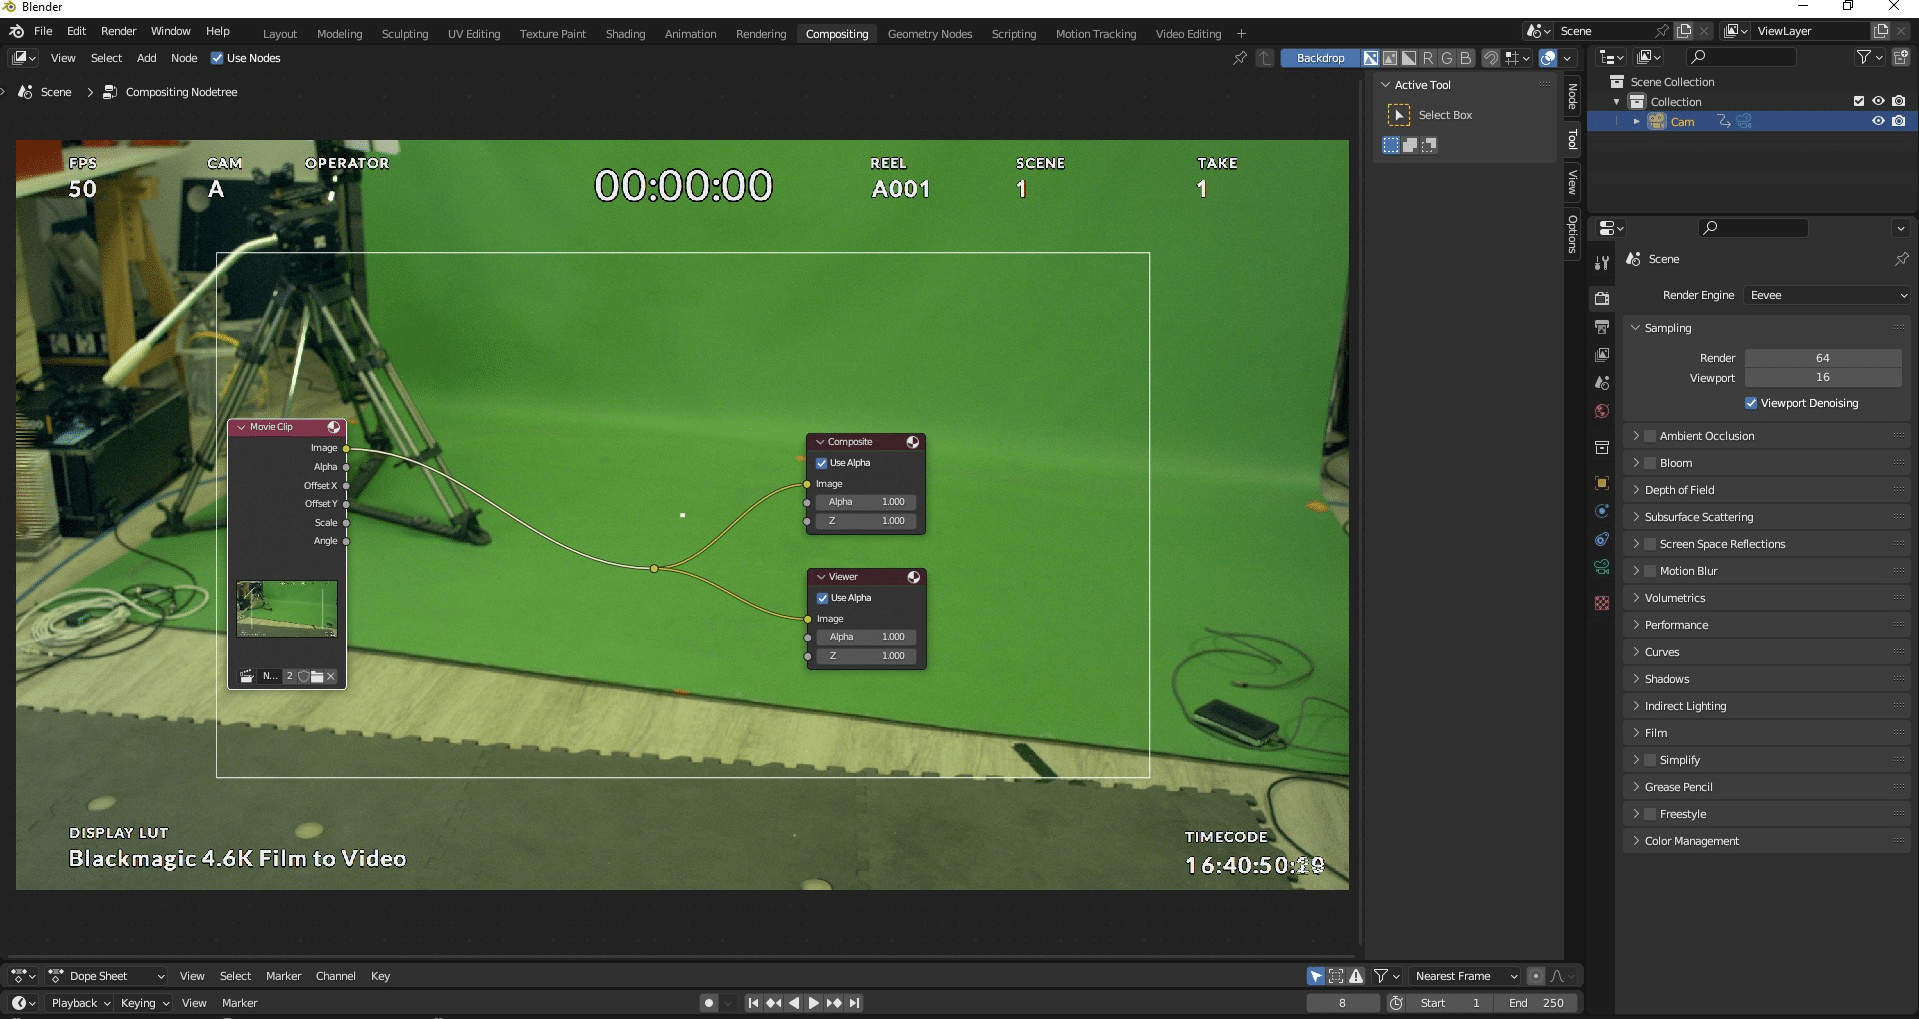Select the View Layer properties icon
Screen dimensions: 1919x1019
pyautogui.click(x=1602, y=355)
